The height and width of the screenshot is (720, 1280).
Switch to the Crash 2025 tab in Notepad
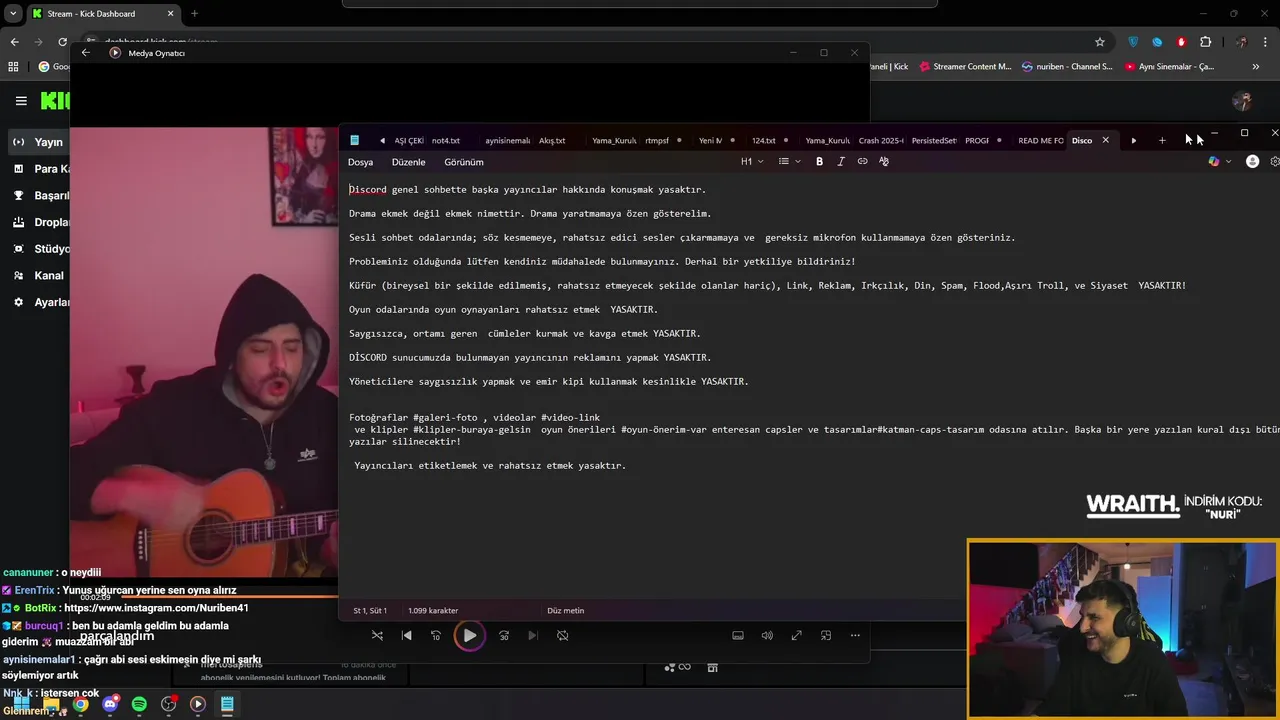tap(881, 141)
